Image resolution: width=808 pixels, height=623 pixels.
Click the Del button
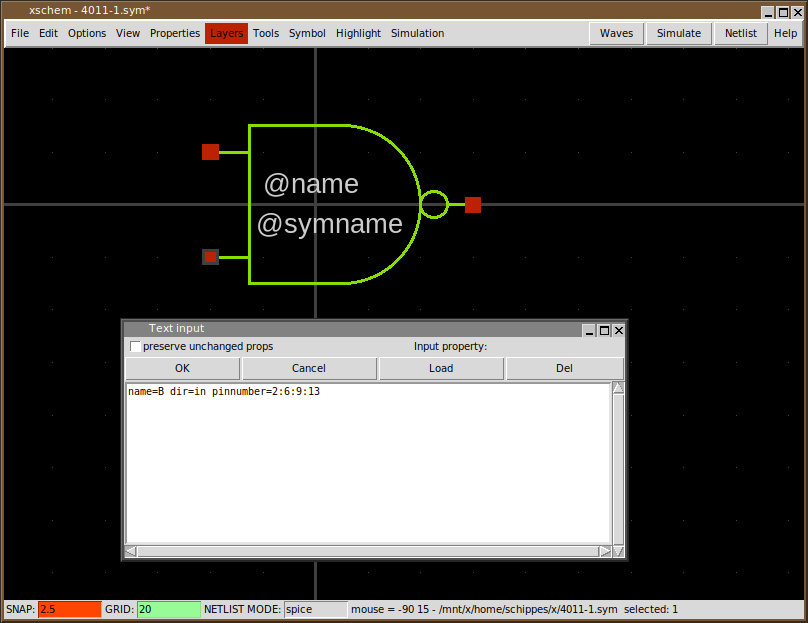(564, 368)
